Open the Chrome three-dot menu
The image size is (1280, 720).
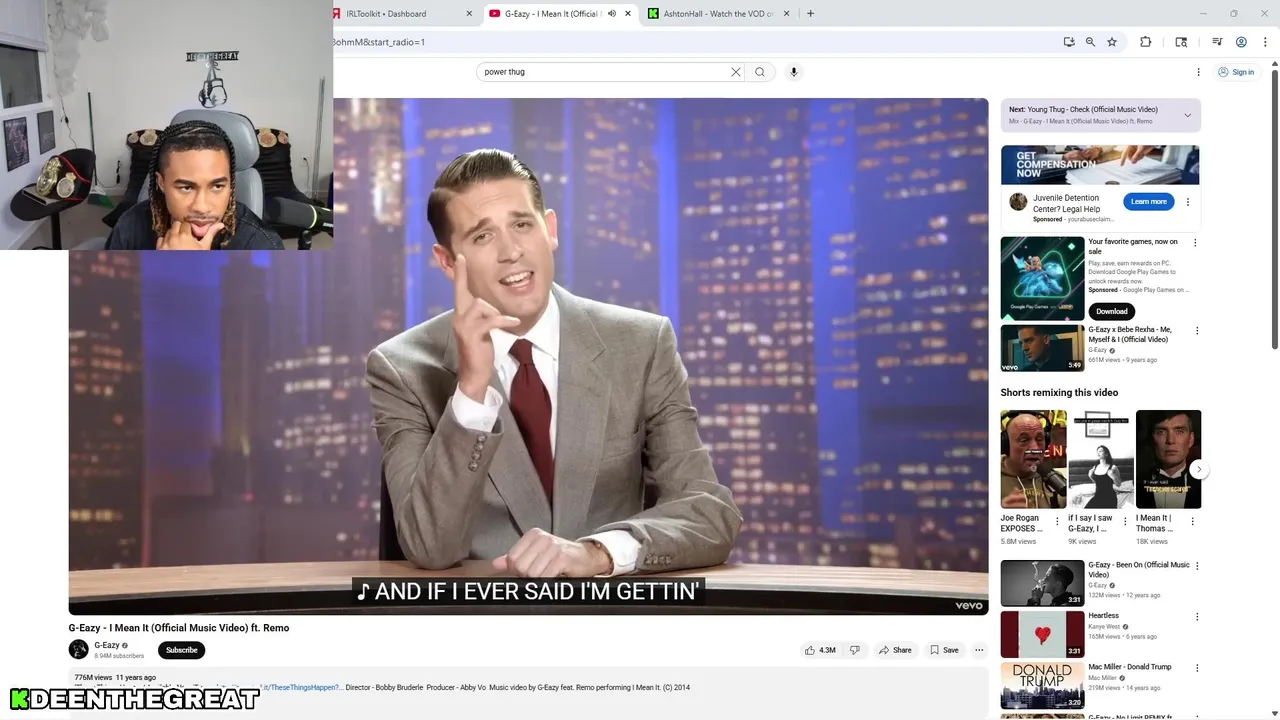click(x=1263, y=42)
